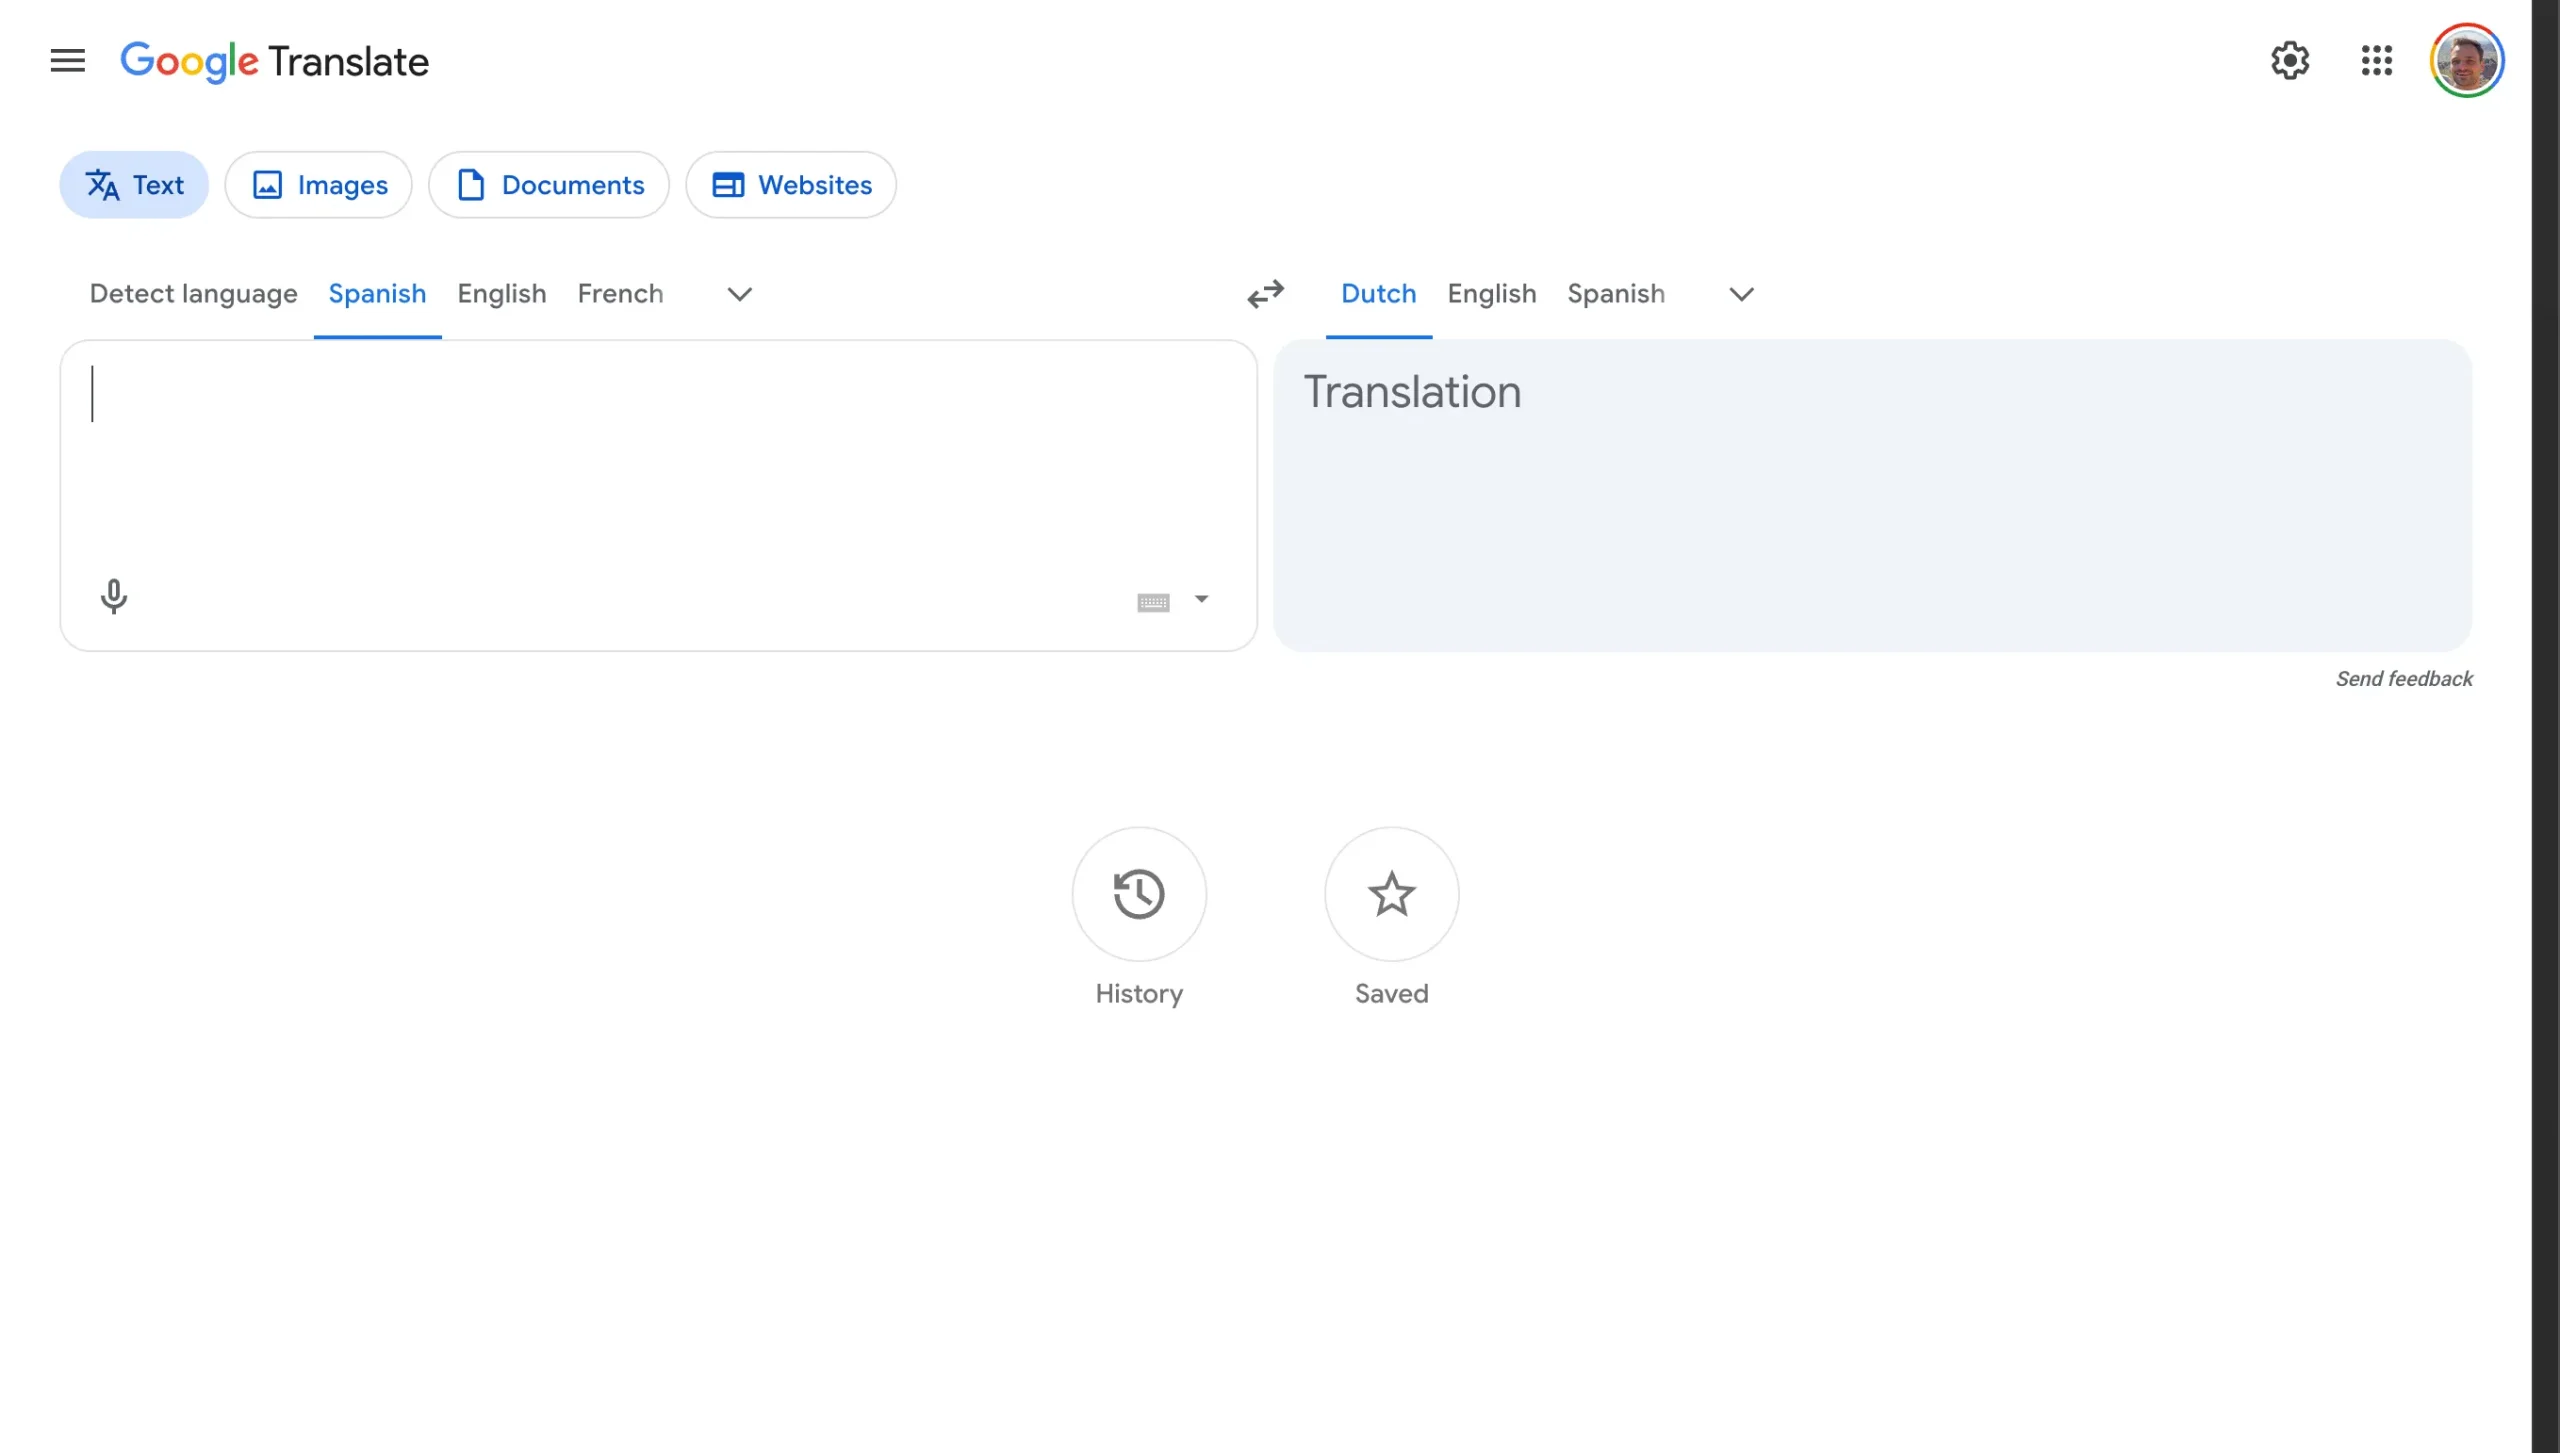Open the Google account profile picture
The width and height of the screenshot is (2560, 1453).
click(2467, 60)
